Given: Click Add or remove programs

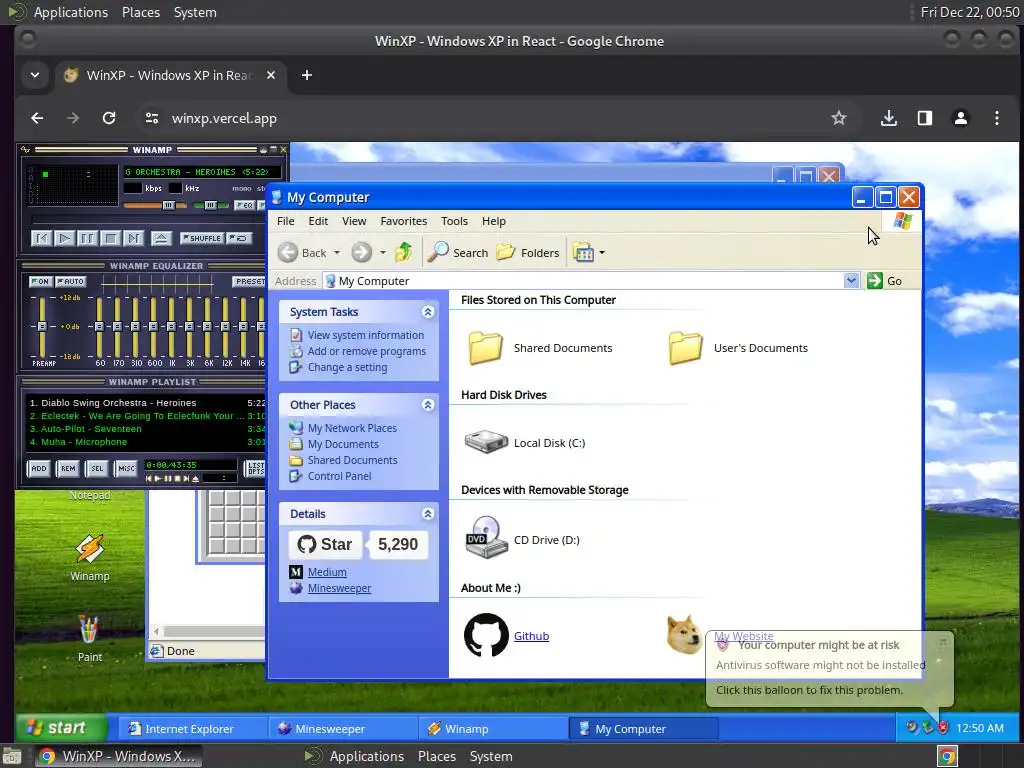Looking at the screenshot, I should pyautogui.click(x=366, y=351).
